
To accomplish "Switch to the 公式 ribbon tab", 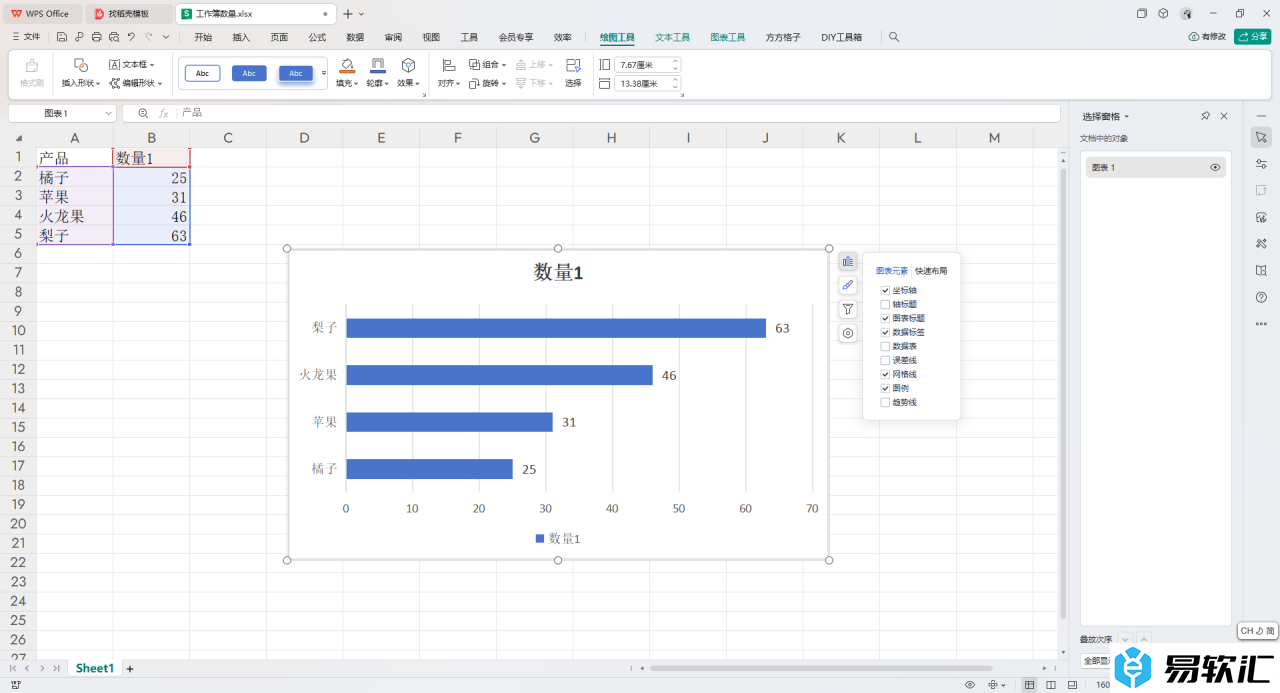I will click(317, 37).
